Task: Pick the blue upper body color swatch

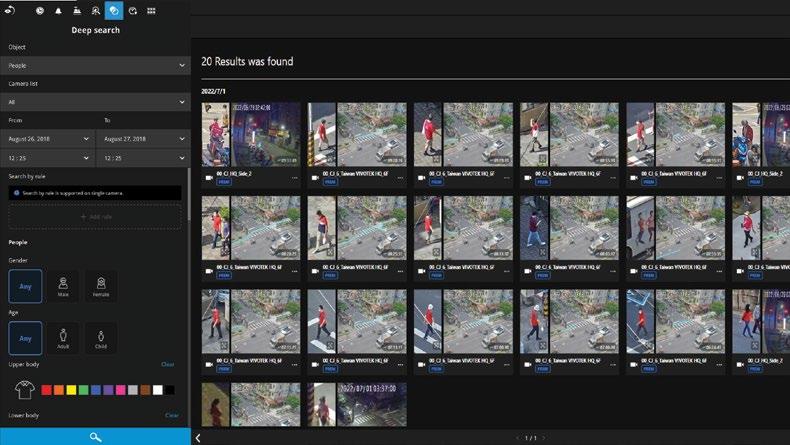Action: [x=96, y=390]
